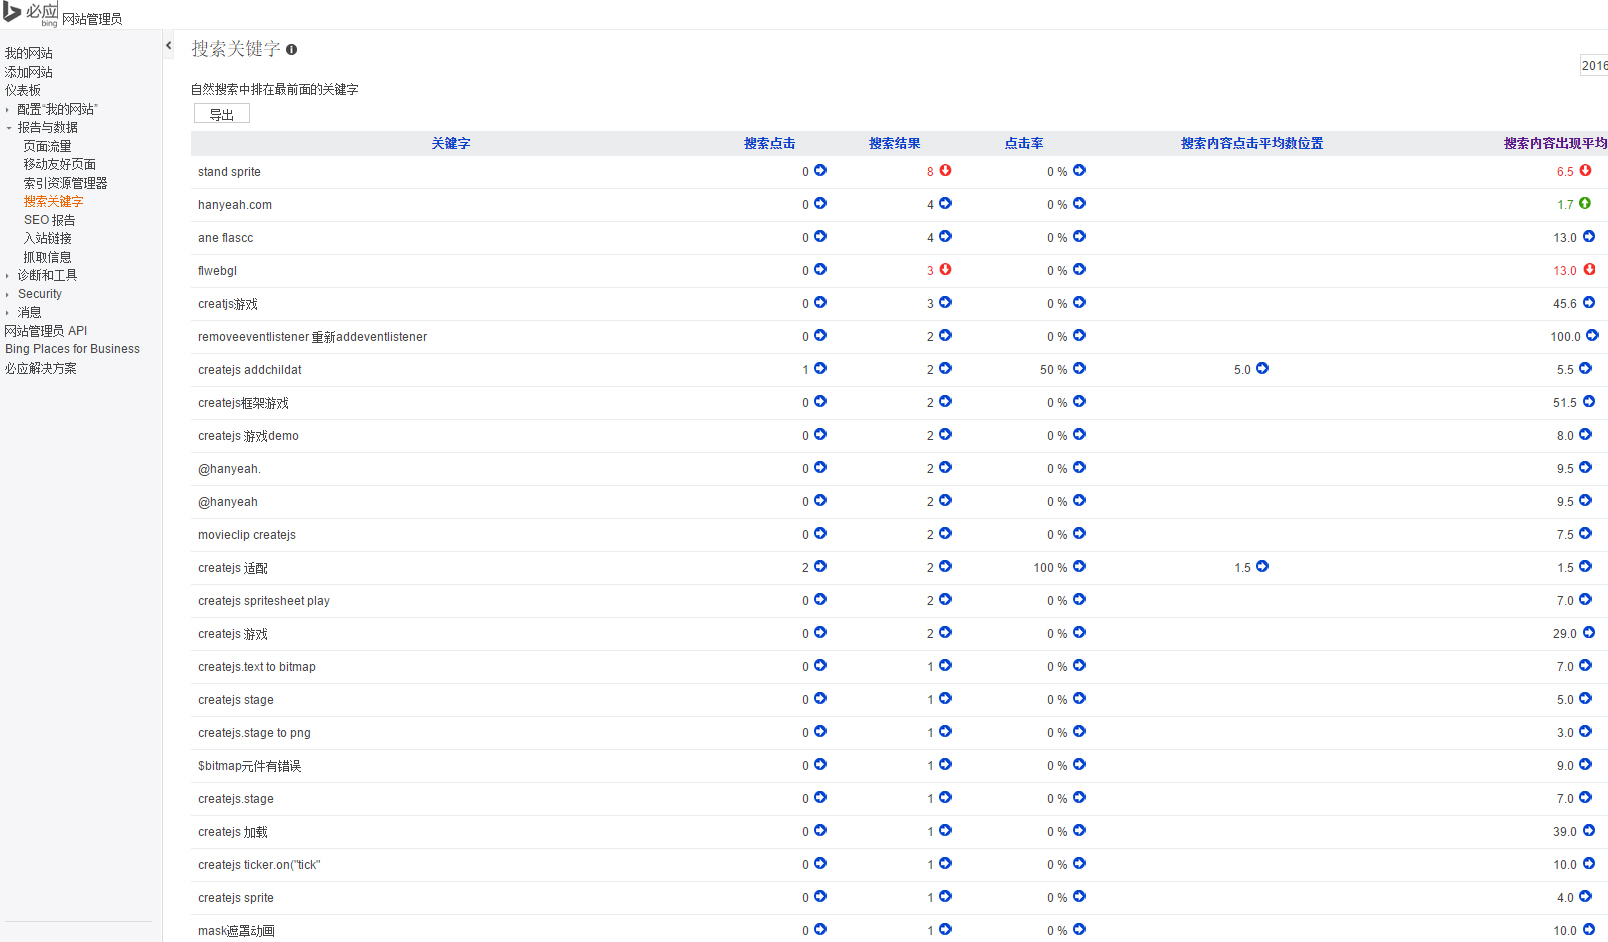Click click-rate trend icon for ane flascc

click(x=1079, y=237)
